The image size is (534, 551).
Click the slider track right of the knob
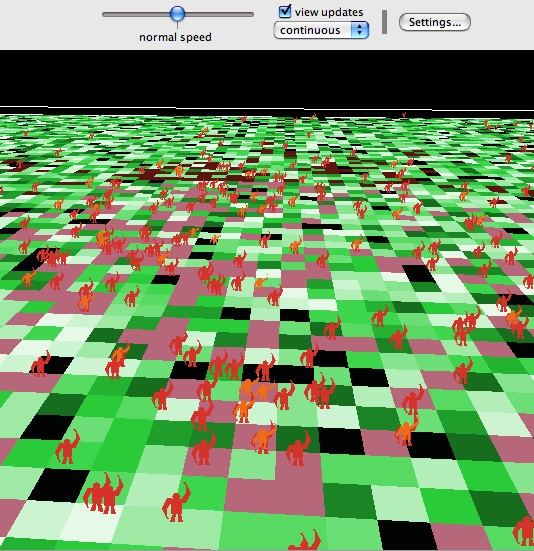pos(219,14)
